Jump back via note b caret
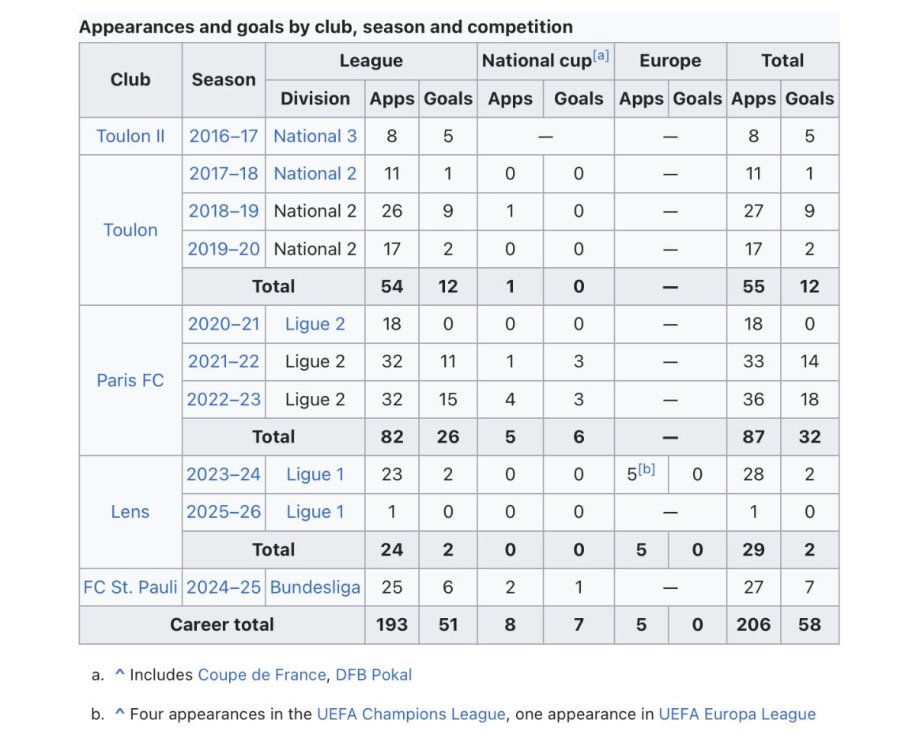Image resolution: width=916 pixels, height=750 pixels. pos(119,714)
